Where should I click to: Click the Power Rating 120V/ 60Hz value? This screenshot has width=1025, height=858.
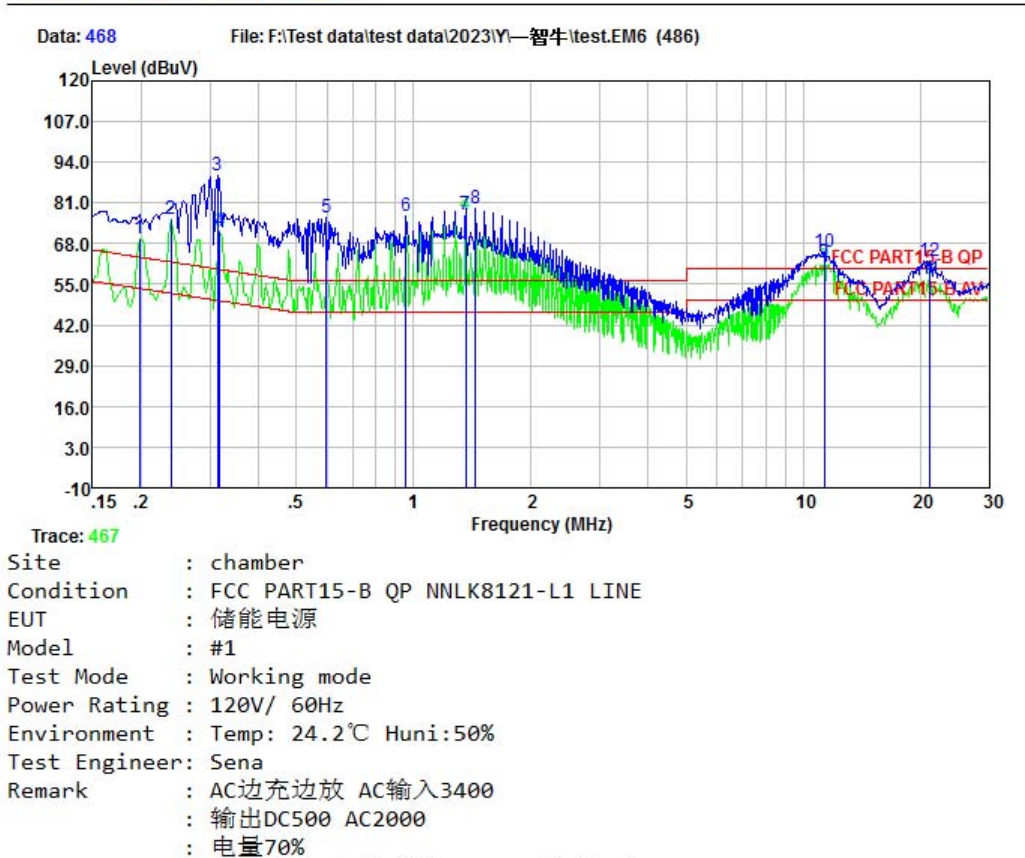[276, 705]
